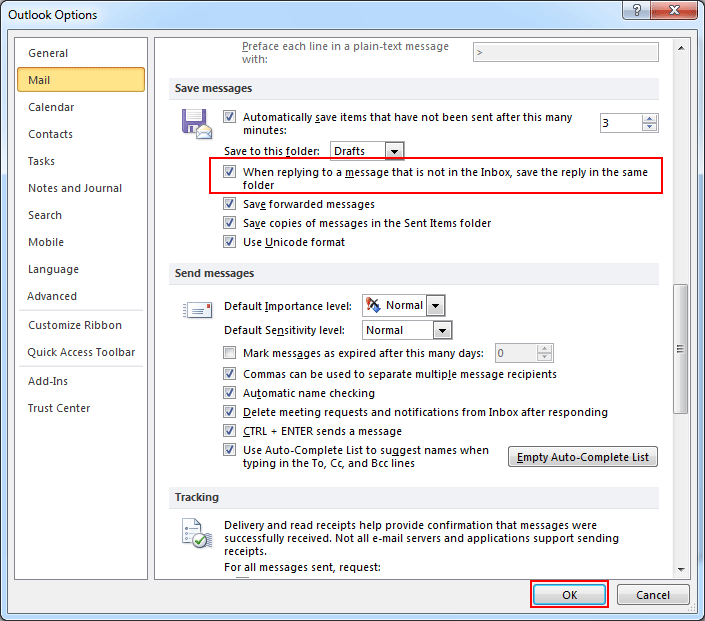Open Customize Ribbon options
Viewport: 705px width, 621px height.
[x=81, y=325]
